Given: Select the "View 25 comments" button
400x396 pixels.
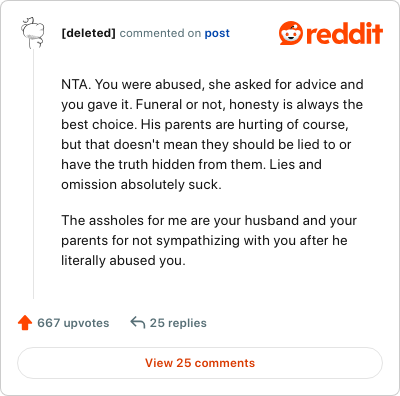Looking at the screenshot, I should (x=200, y=363).
